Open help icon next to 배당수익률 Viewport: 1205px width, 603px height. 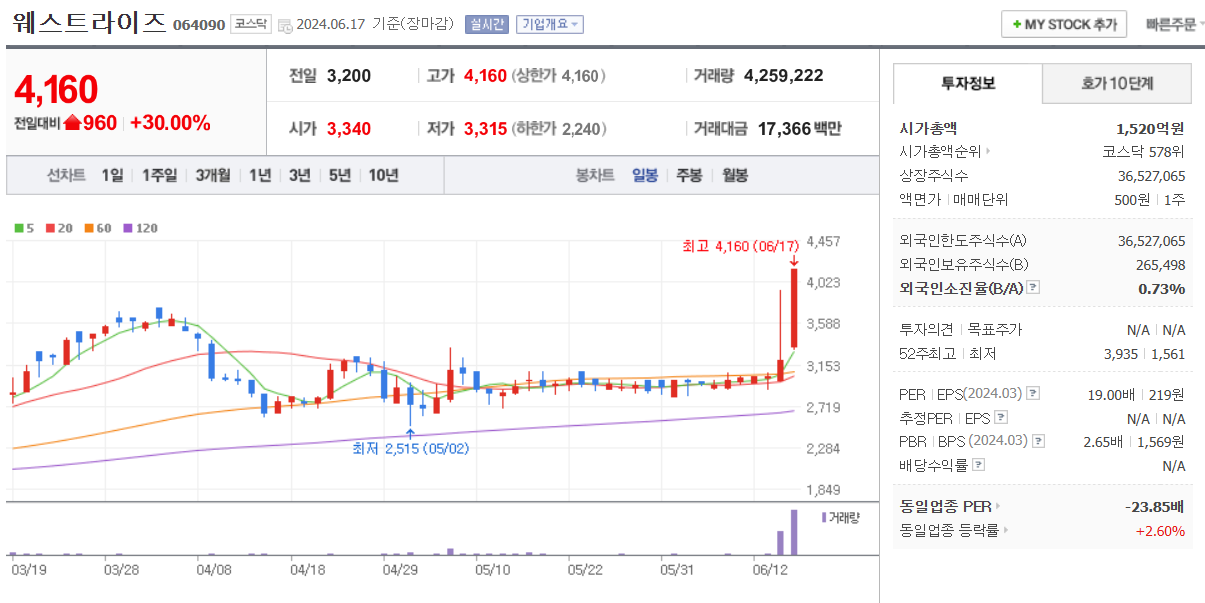tap(978, 465)
